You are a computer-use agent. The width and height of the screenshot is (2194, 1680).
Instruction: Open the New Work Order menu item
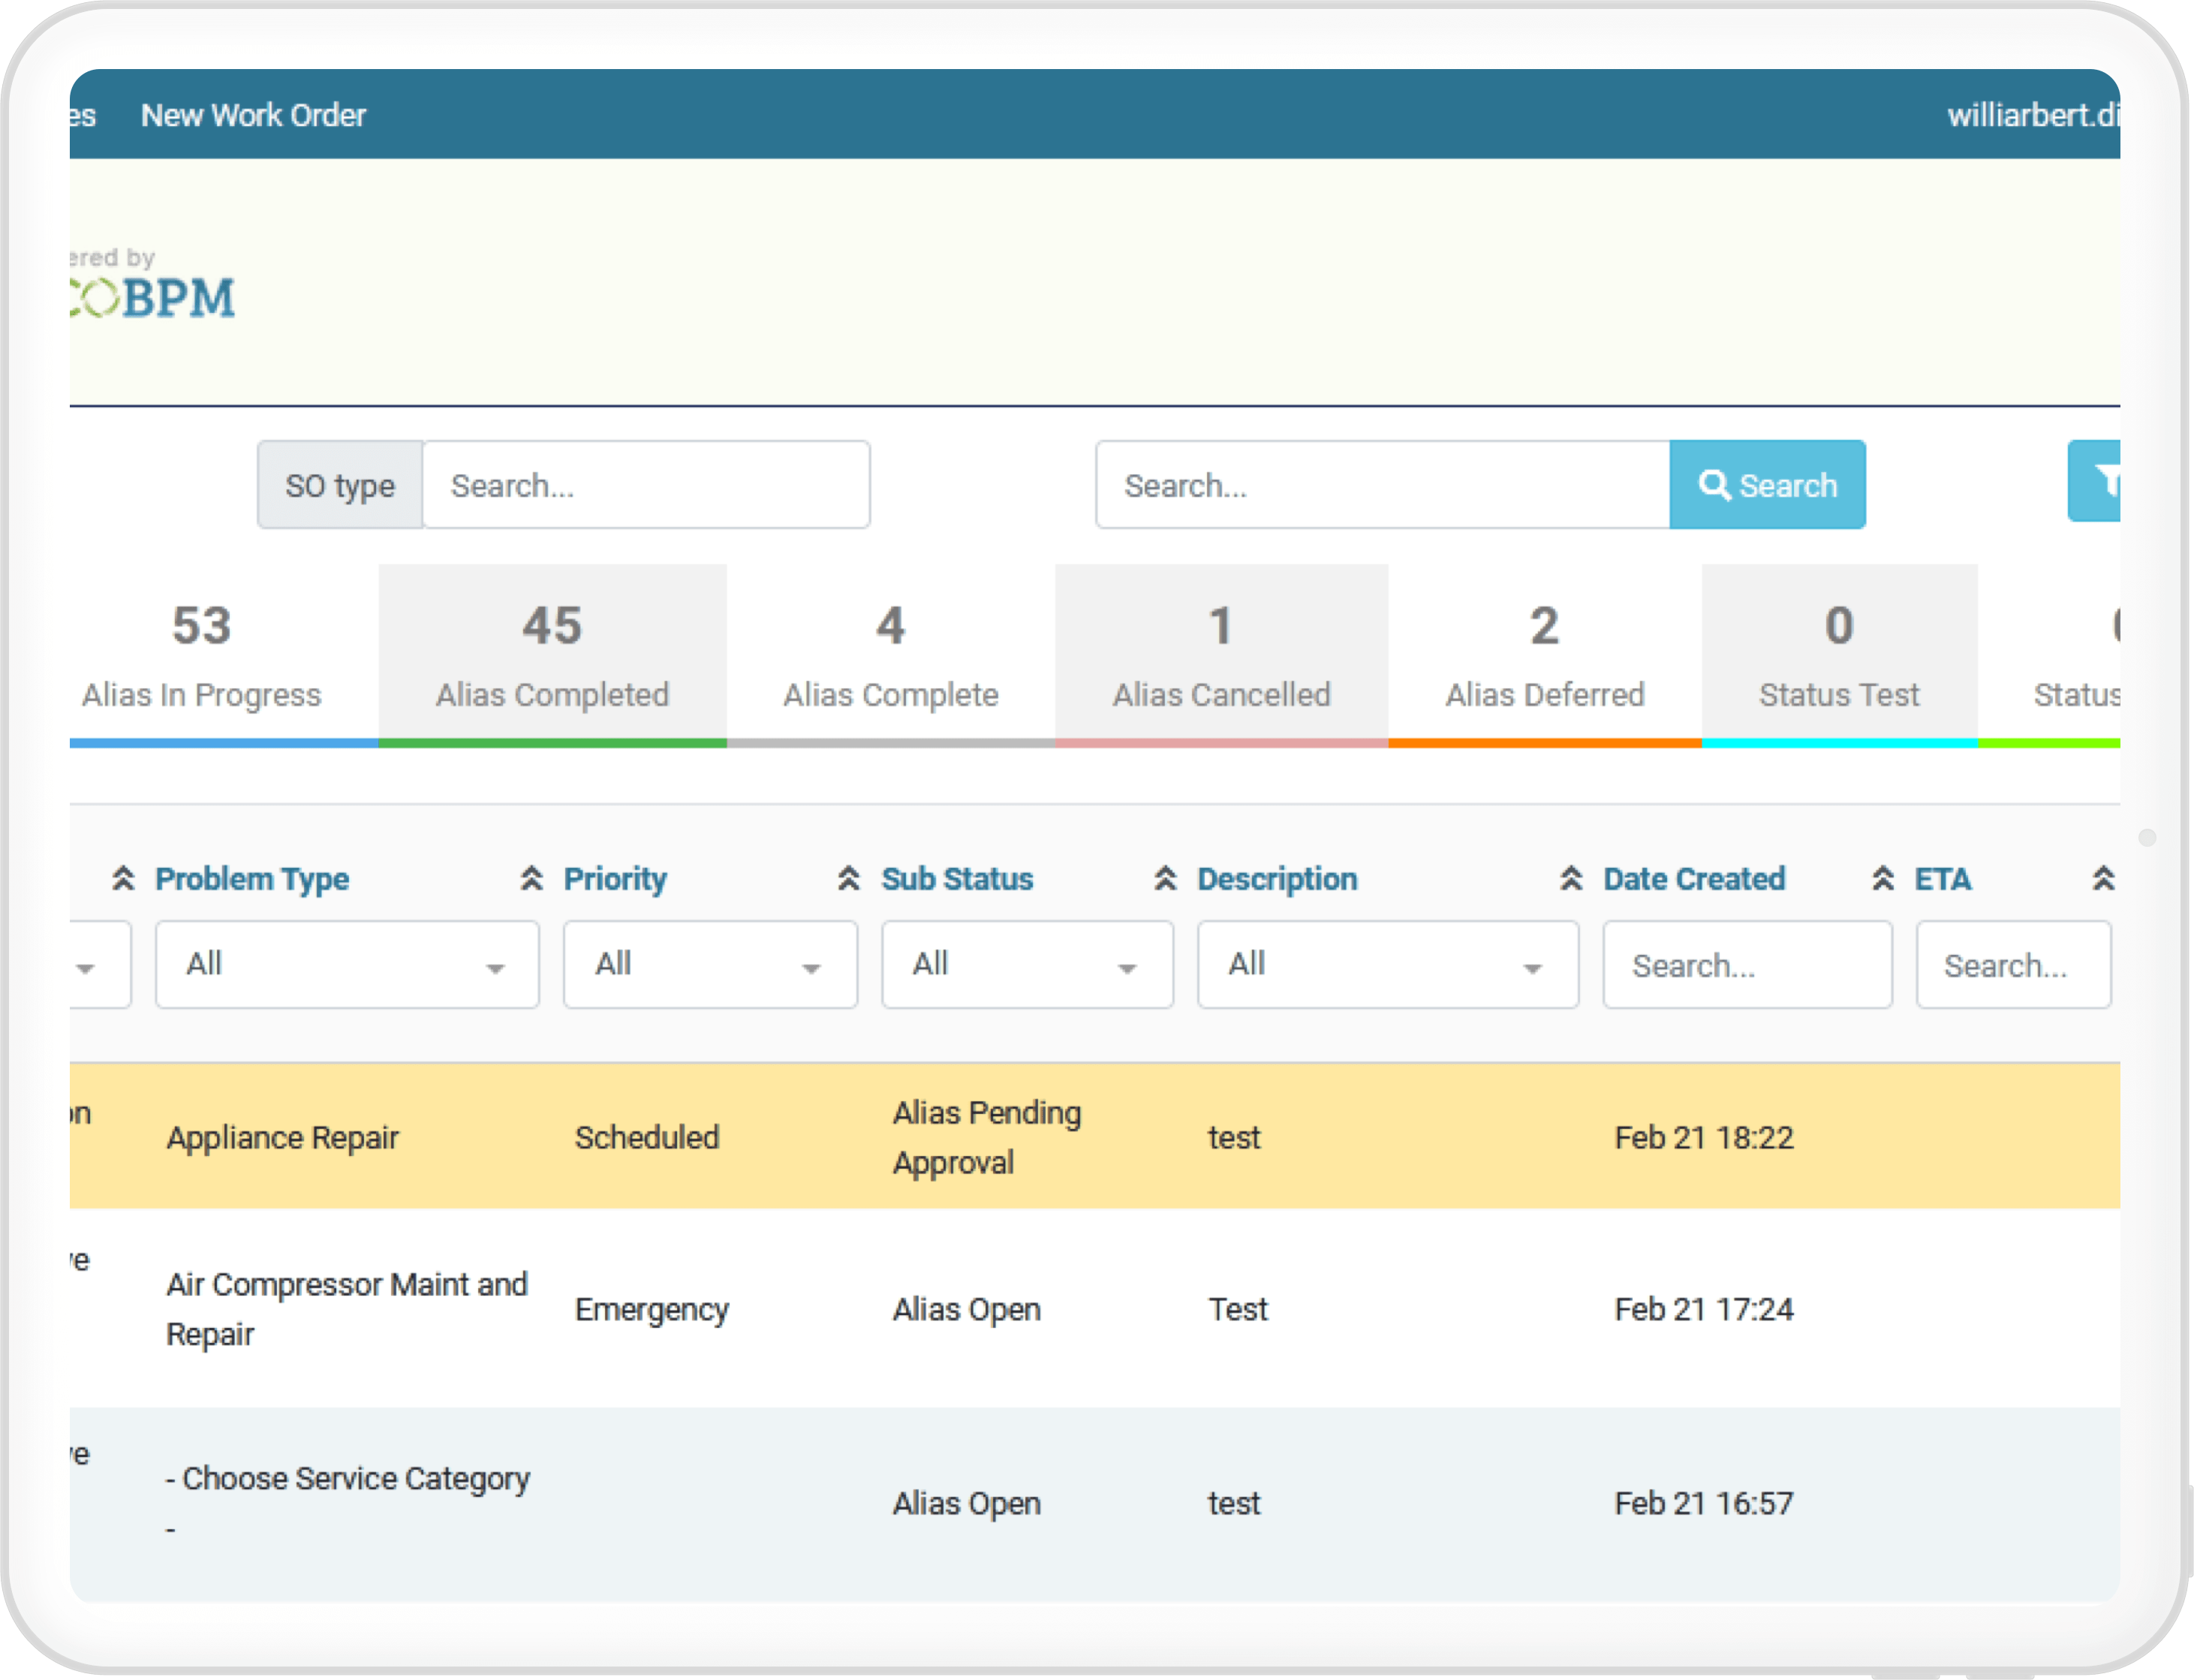(253, 115)
